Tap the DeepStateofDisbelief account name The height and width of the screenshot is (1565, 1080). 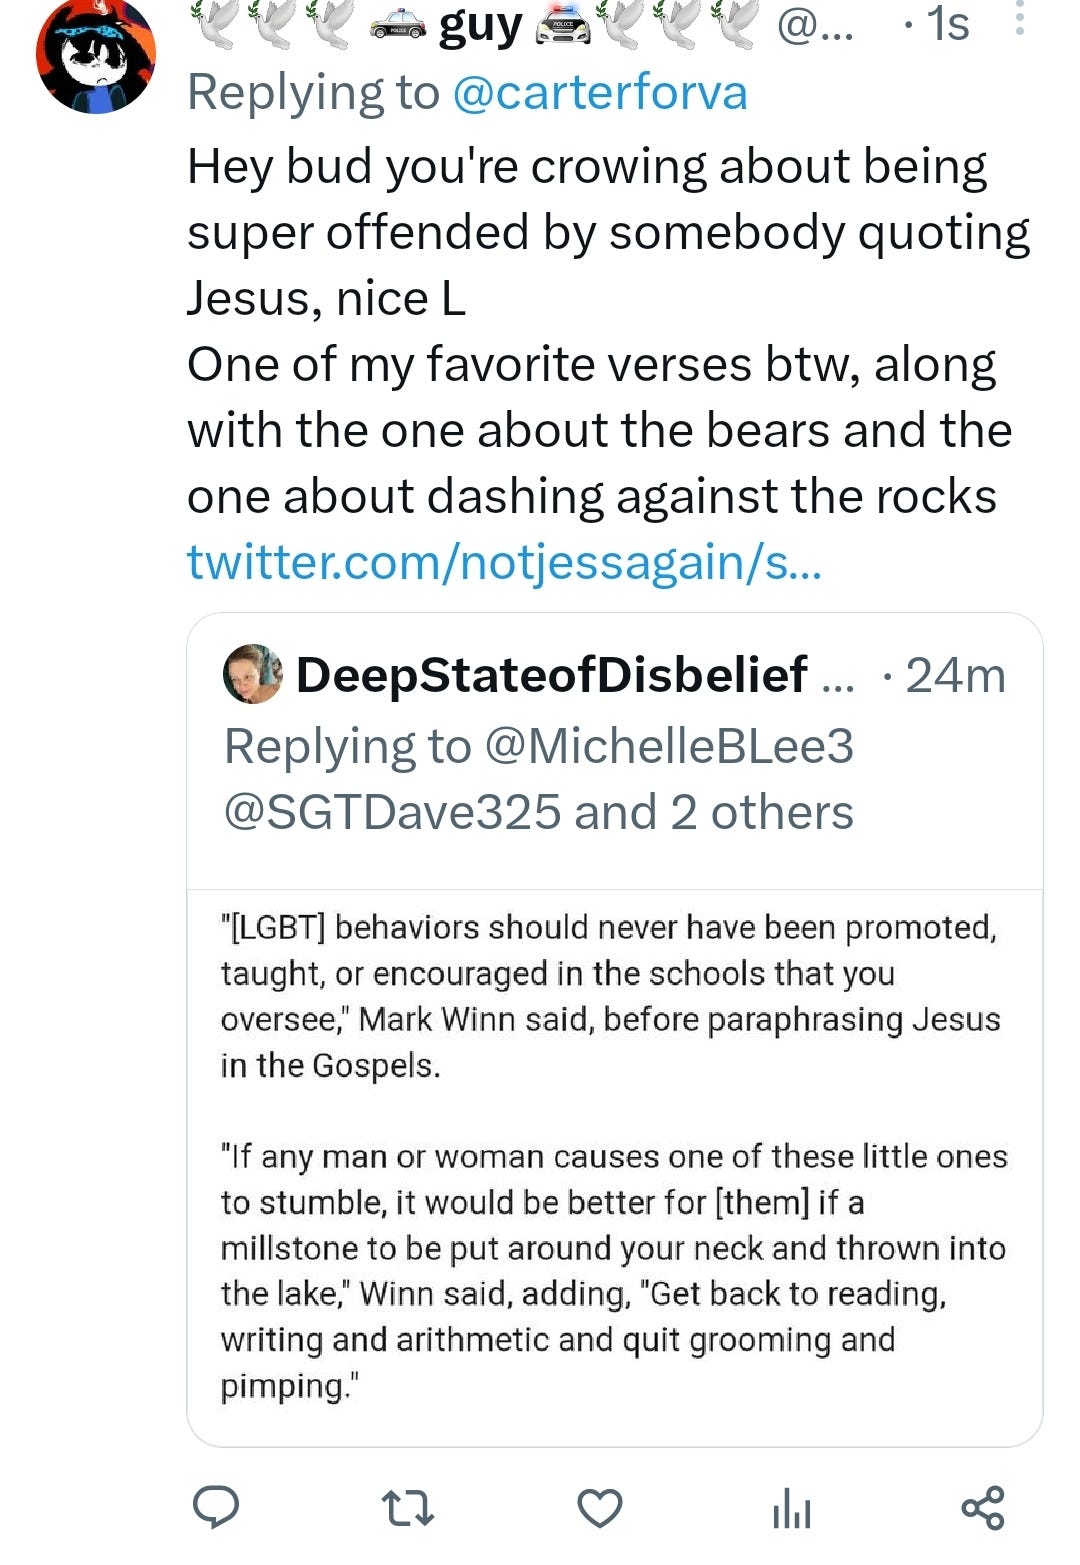[552, 674]
